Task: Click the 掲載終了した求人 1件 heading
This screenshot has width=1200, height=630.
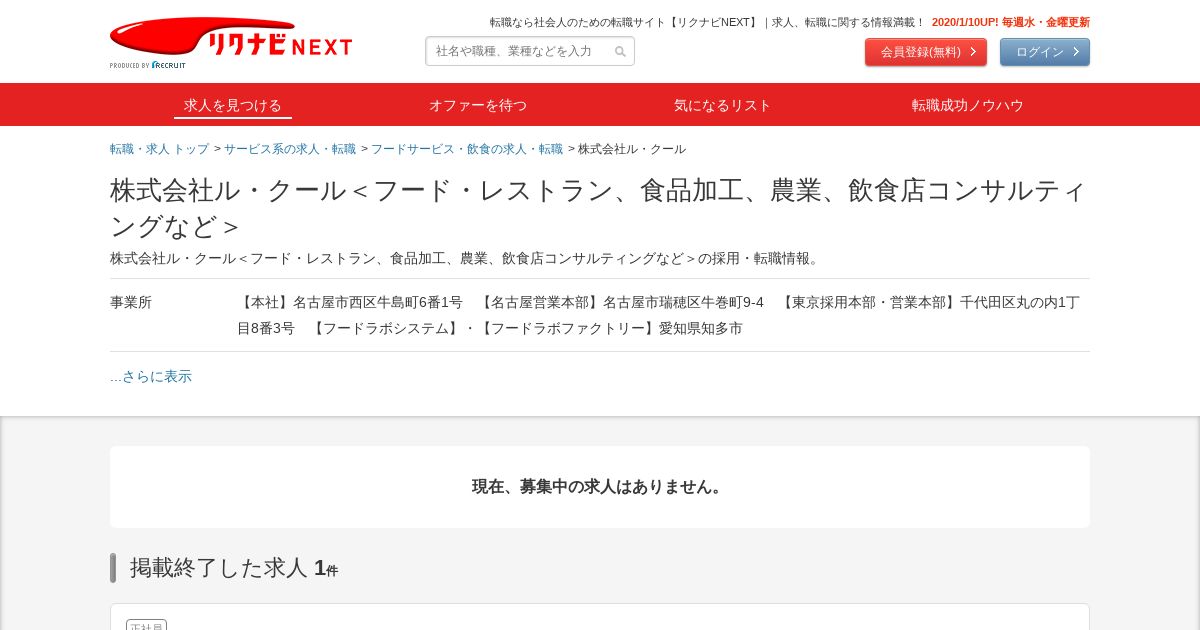Action: pyautogui.click(x=234, y=568)
